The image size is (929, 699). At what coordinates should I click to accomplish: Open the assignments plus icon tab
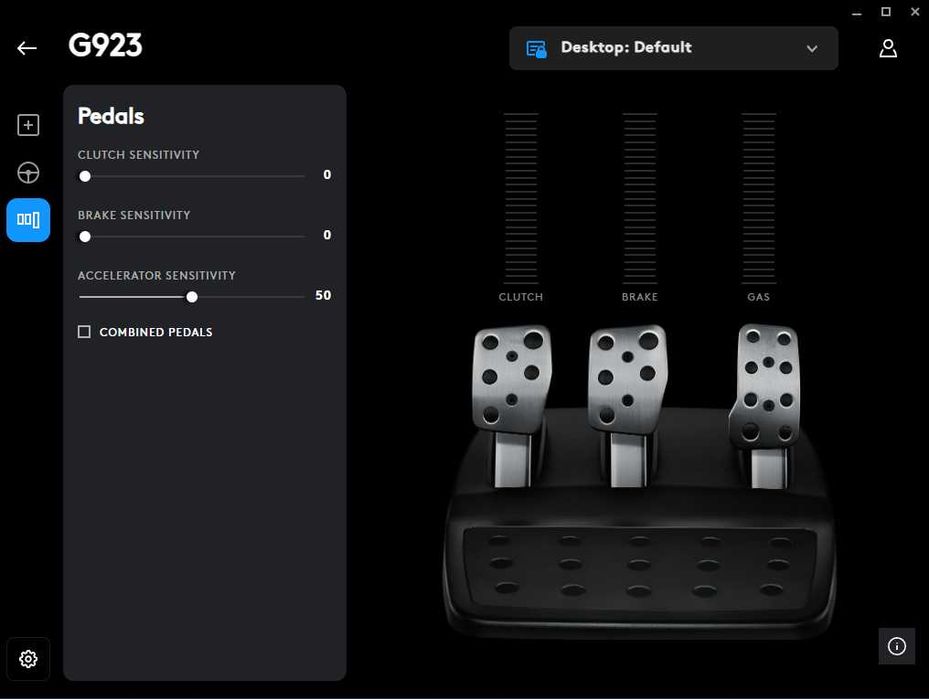pyautogui.click(x=28, y=125)
